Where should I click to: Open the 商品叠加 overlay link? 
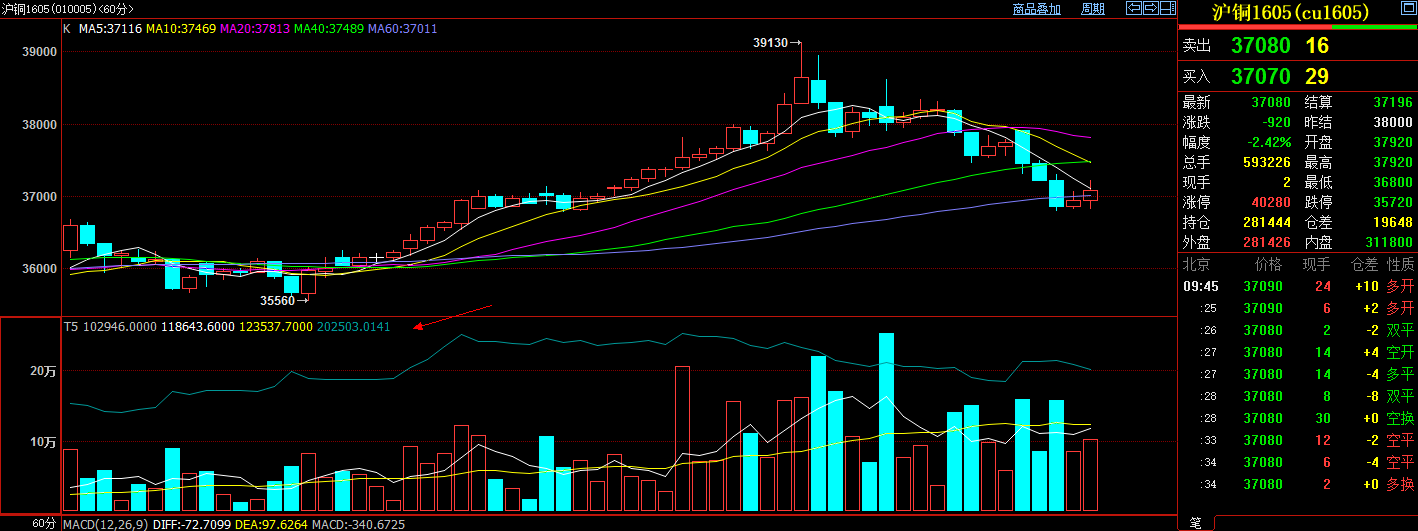point(1036,9)
